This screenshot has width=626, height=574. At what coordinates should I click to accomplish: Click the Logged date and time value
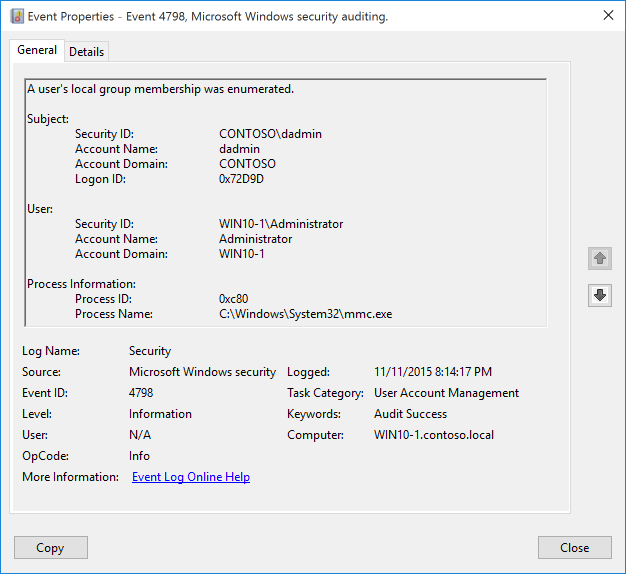(x=433, y=372)
